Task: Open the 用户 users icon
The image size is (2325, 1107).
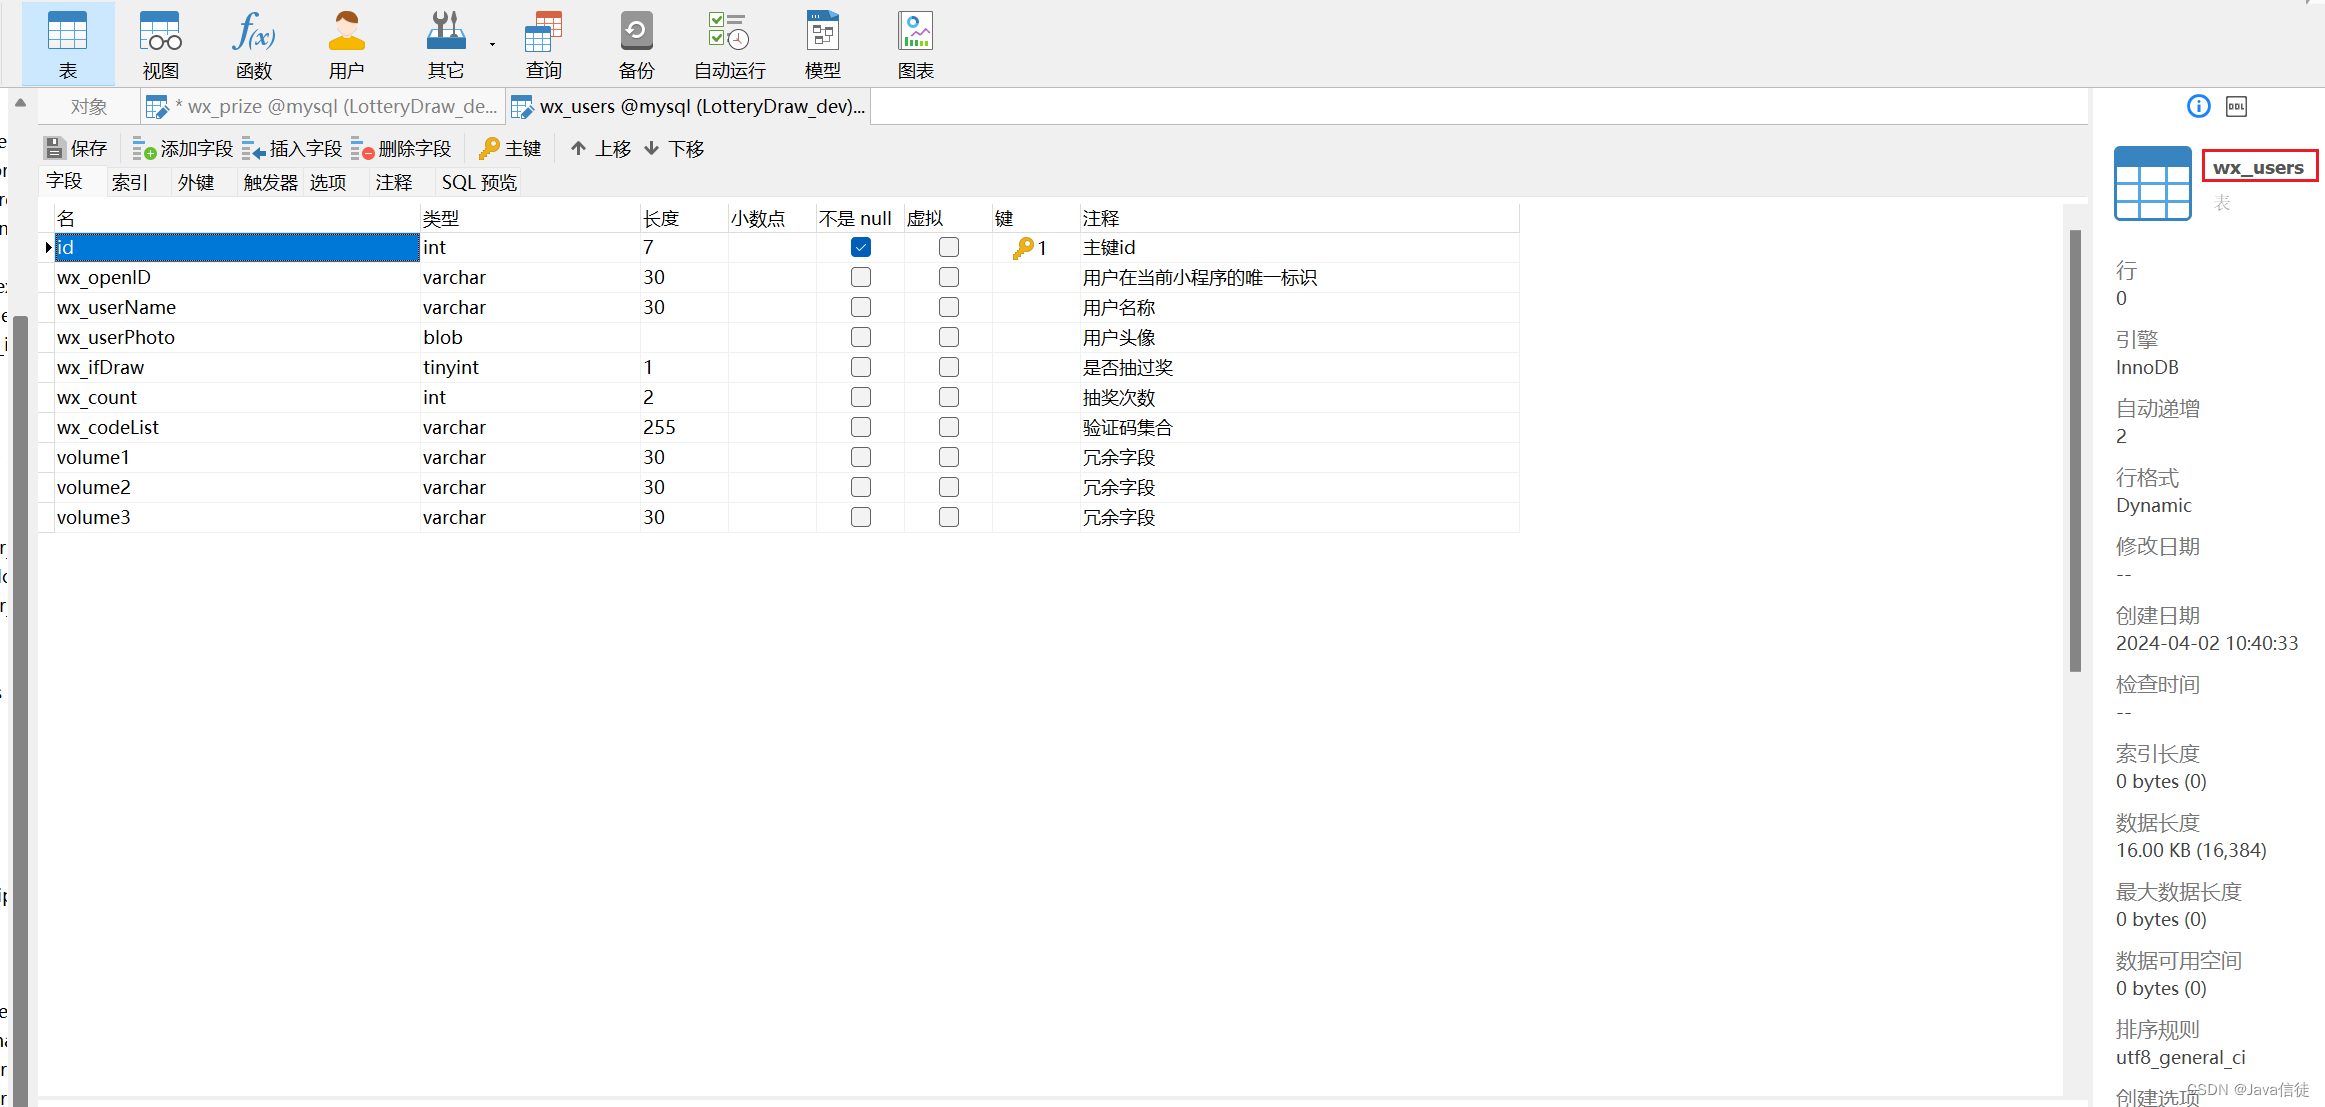Action: (346, 43)
